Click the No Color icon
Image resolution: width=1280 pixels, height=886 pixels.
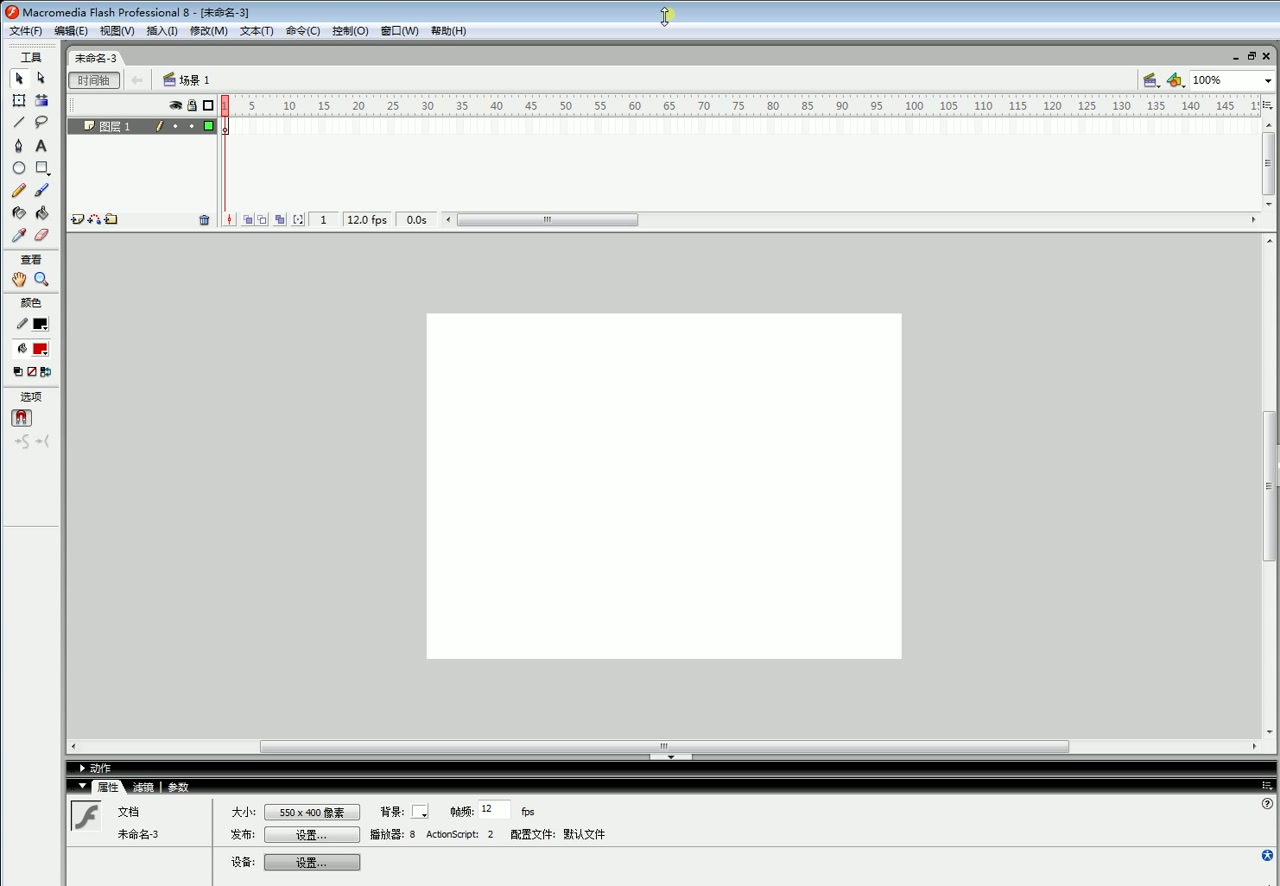click(x=31, y=372)
